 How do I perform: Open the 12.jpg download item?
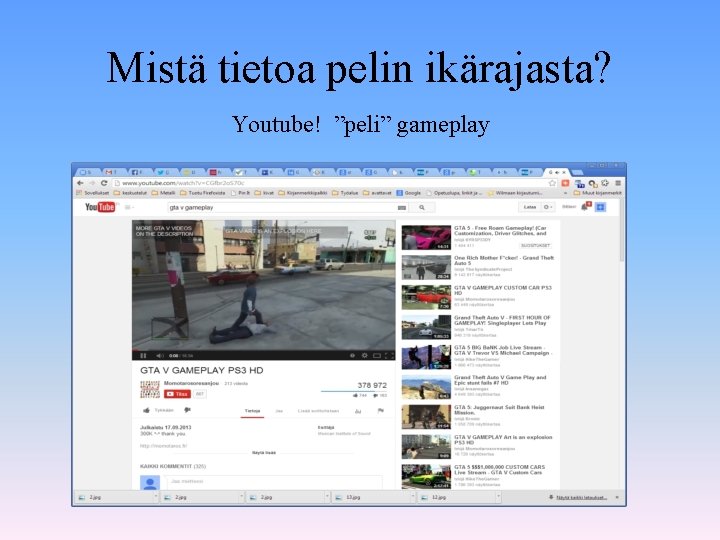[x=458, y=497]
